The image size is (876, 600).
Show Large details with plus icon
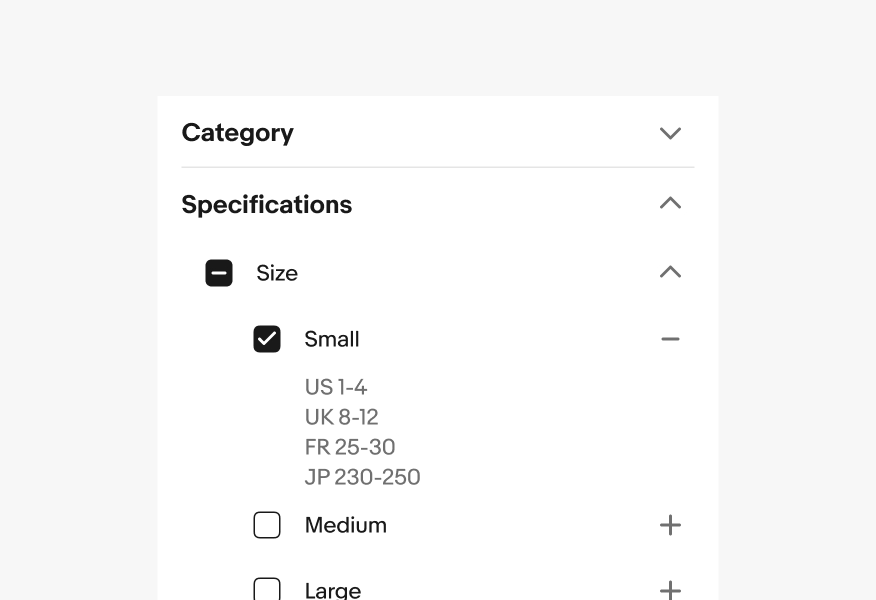click(x=670, y=590)
